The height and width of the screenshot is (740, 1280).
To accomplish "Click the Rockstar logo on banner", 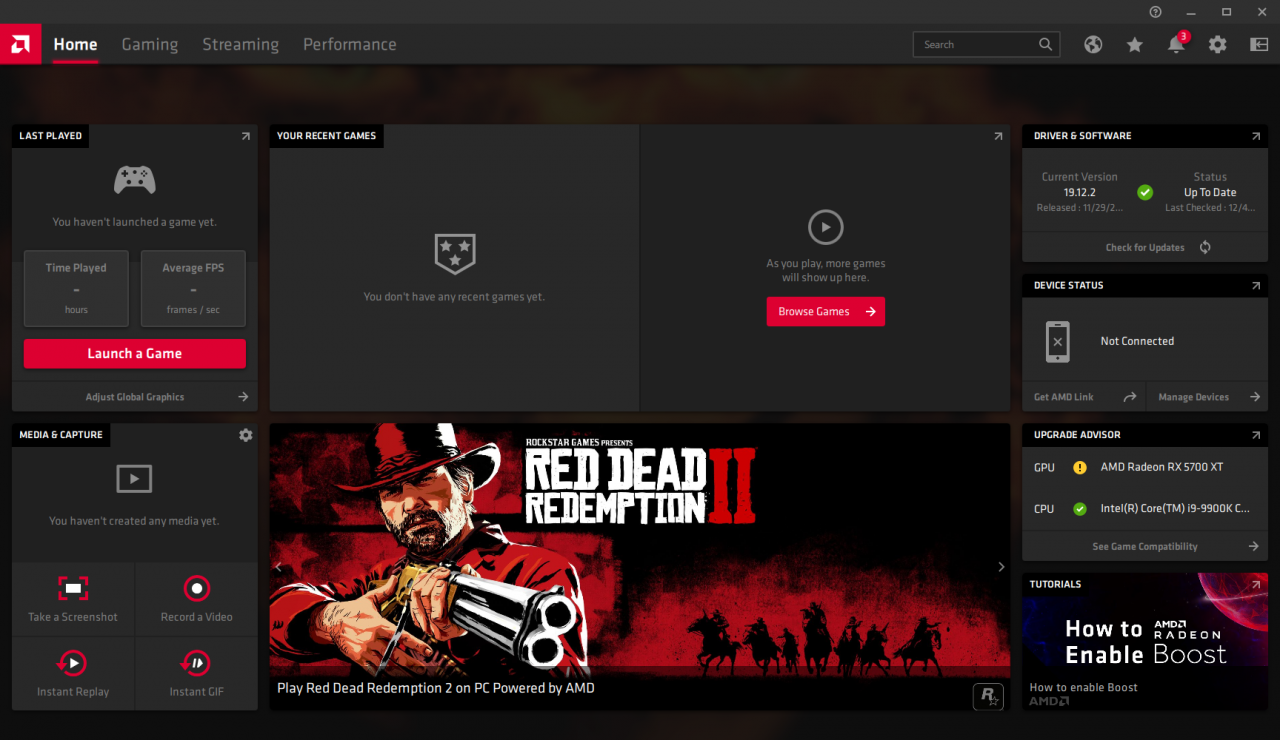I will point(988,696).
